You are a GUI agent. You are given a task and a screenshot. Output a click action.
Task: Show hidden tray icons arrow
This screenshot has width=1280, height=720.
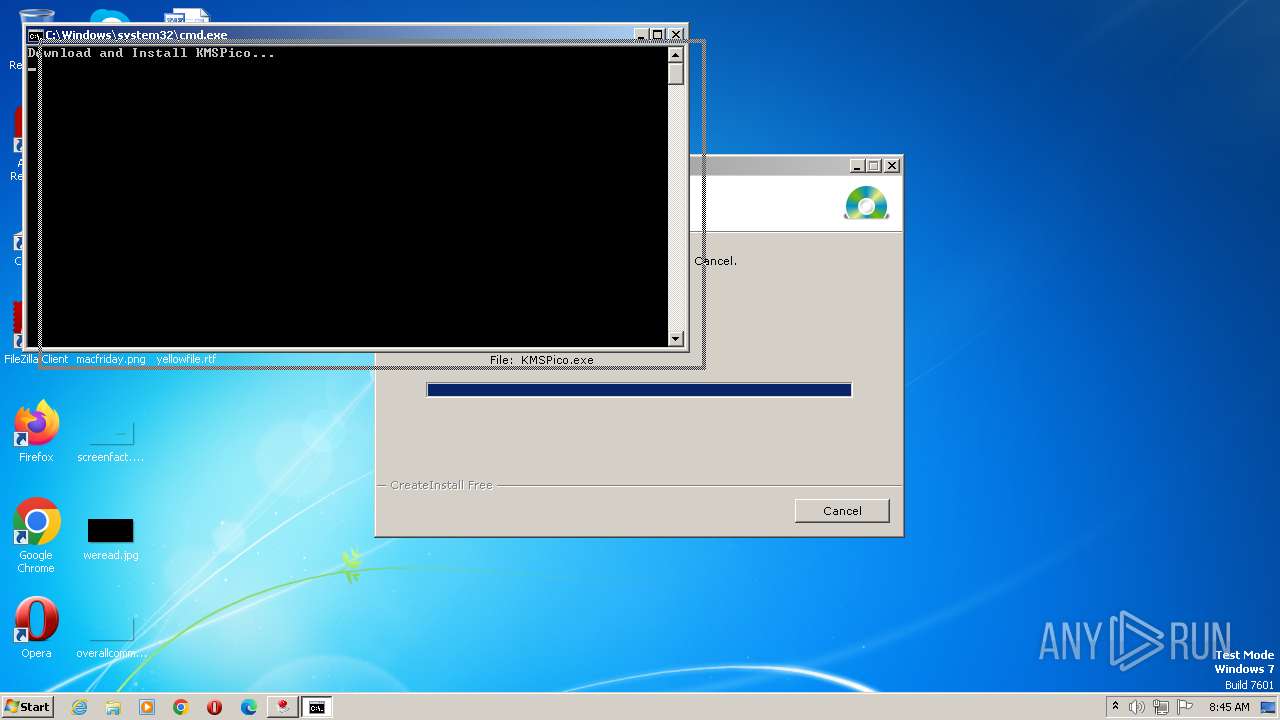(x=1115, y=707)
